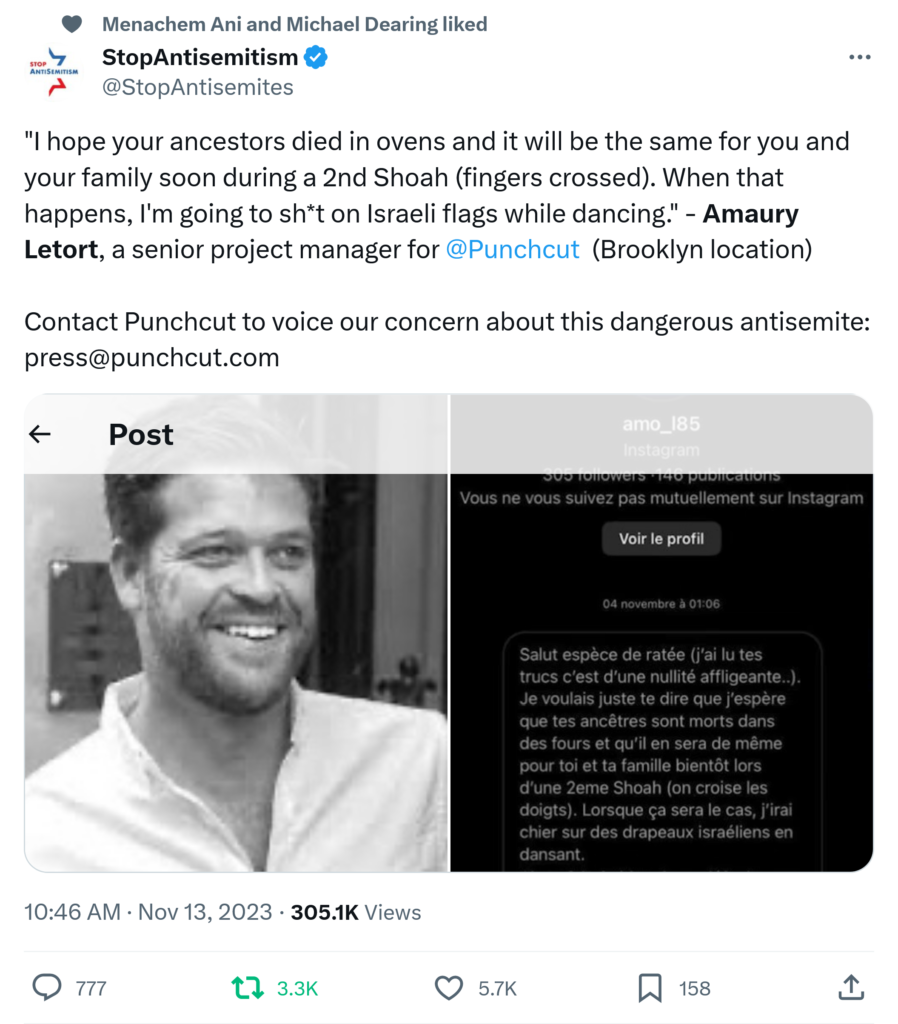Click the reply speech bubble icon
898x1024 pixels.
click(x=47, y=988)
